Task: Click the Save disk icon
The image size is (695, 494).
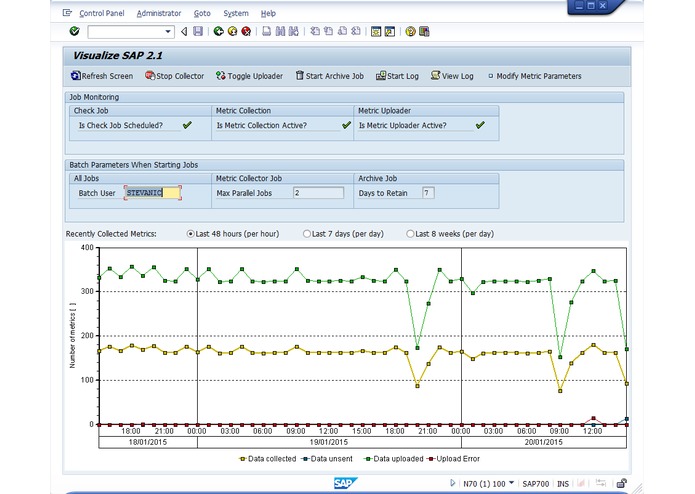Action: click(x=198, y=31)
